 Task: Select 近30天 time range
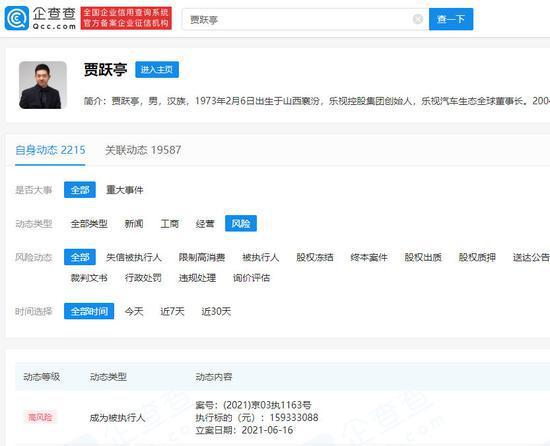(x=216, y=311)
